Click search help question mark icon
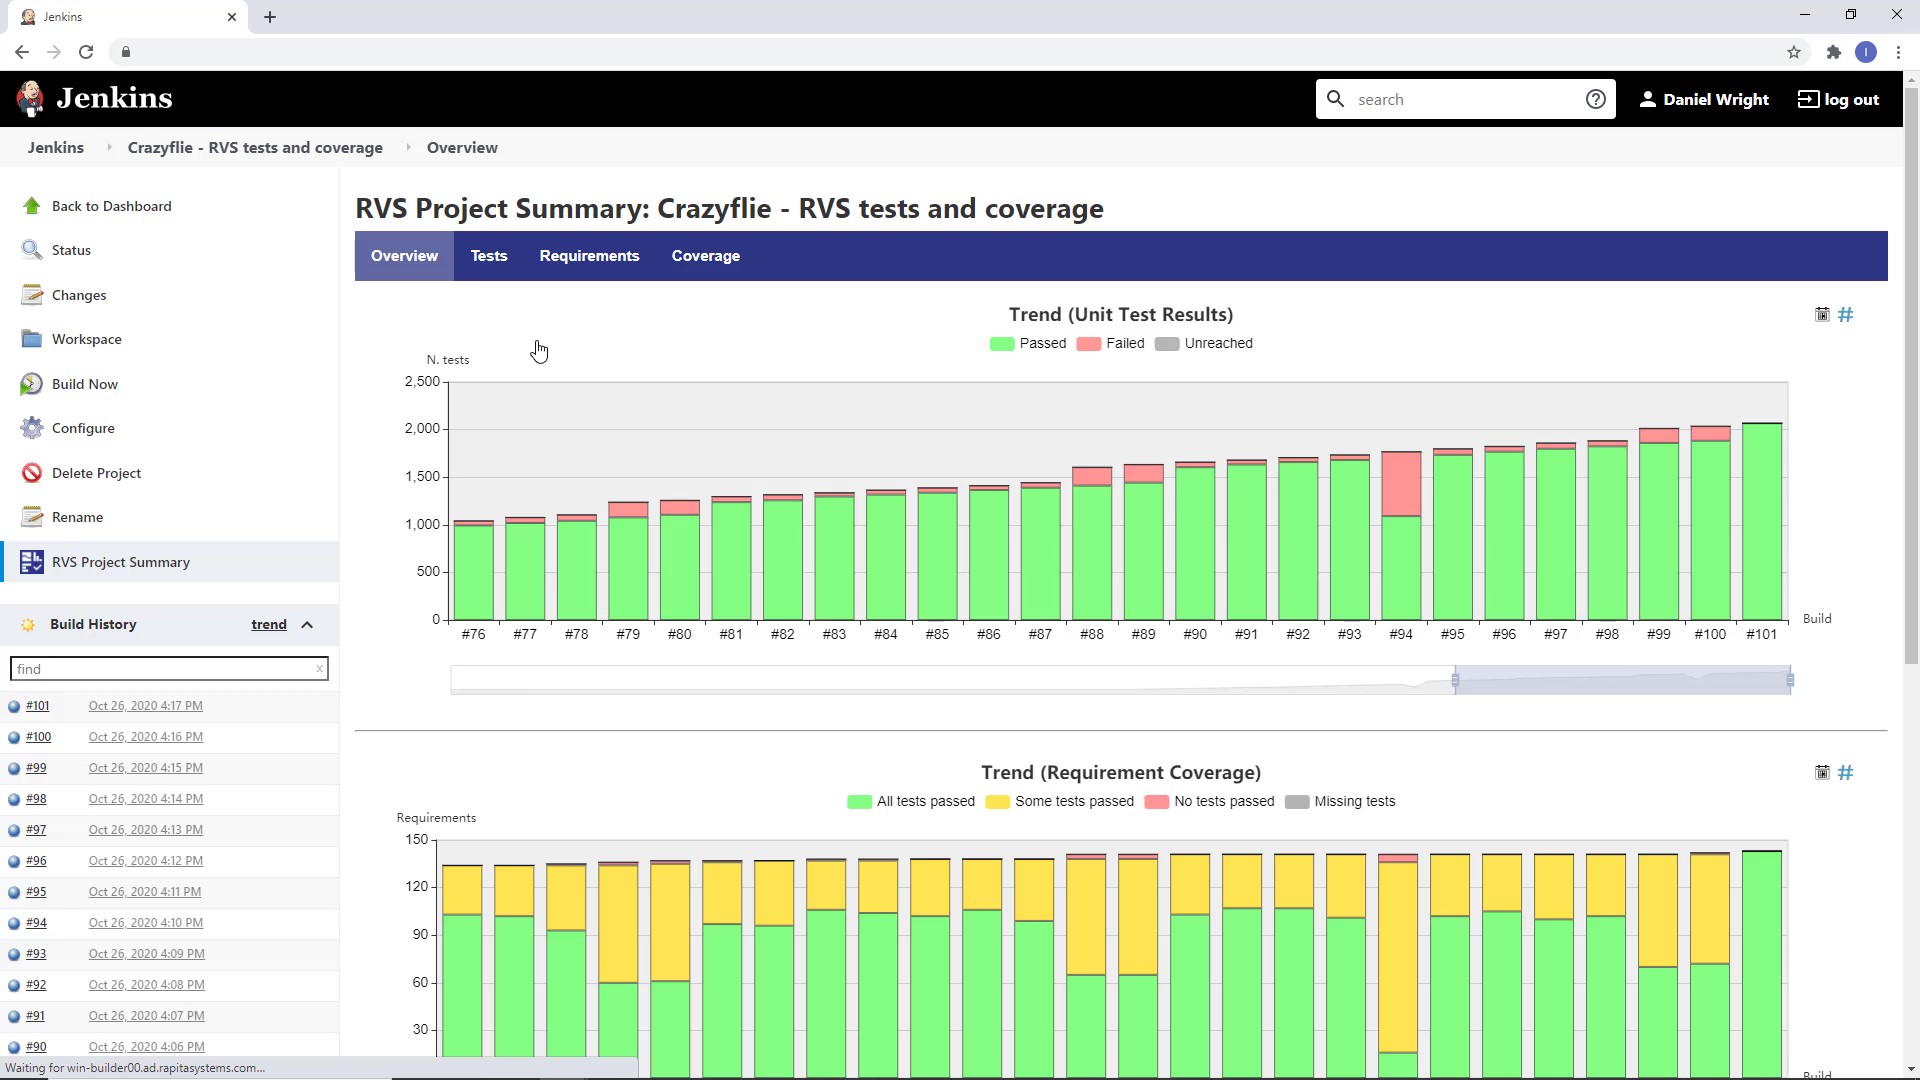Viewport: 1920px width, 1080px height. click(x=1596, y=99)
